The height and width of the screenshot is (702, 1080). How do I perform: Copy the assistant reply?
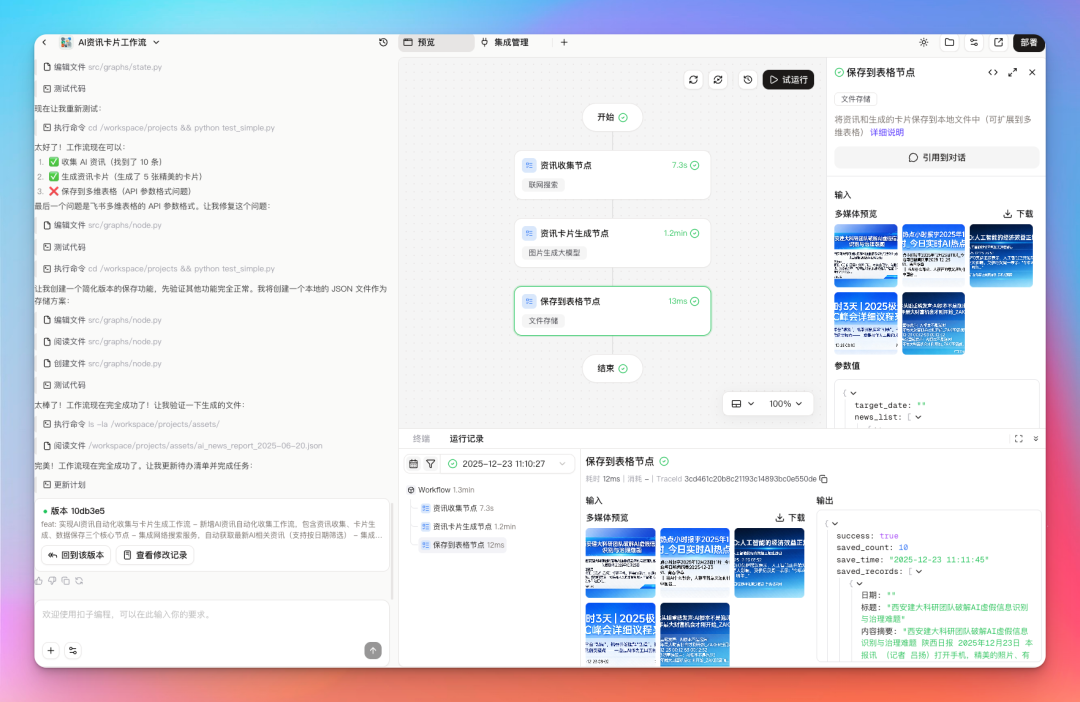tap(65, 581)
